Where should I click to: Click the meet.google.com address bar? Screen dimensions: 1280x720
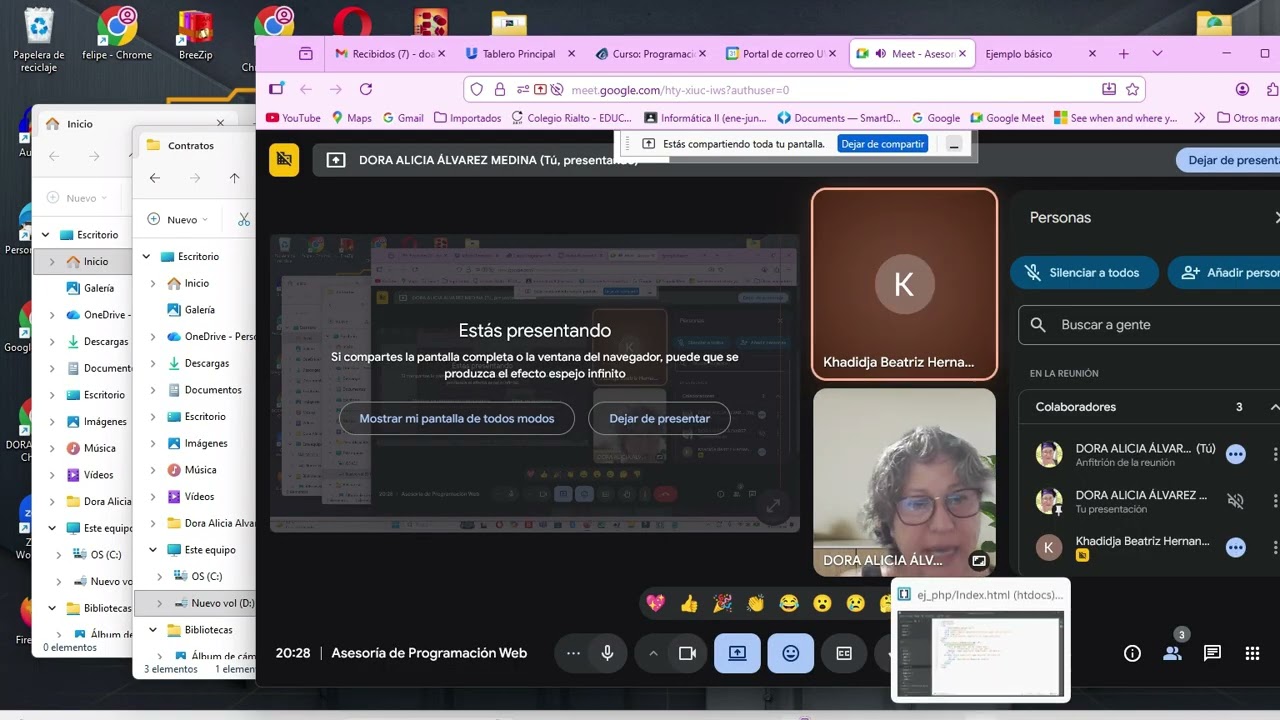pyautogui.click(x=805, y=89)
